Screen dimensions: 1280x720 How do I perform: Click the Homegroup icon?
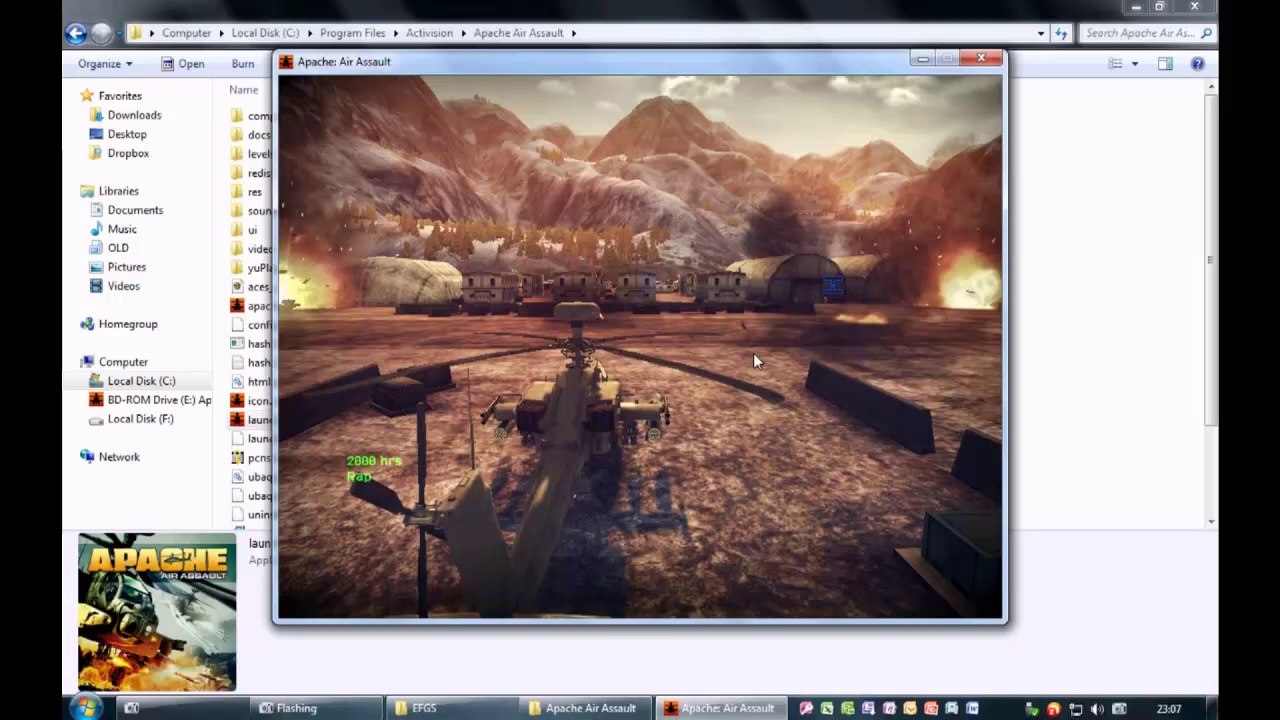(x=87, y=324)
